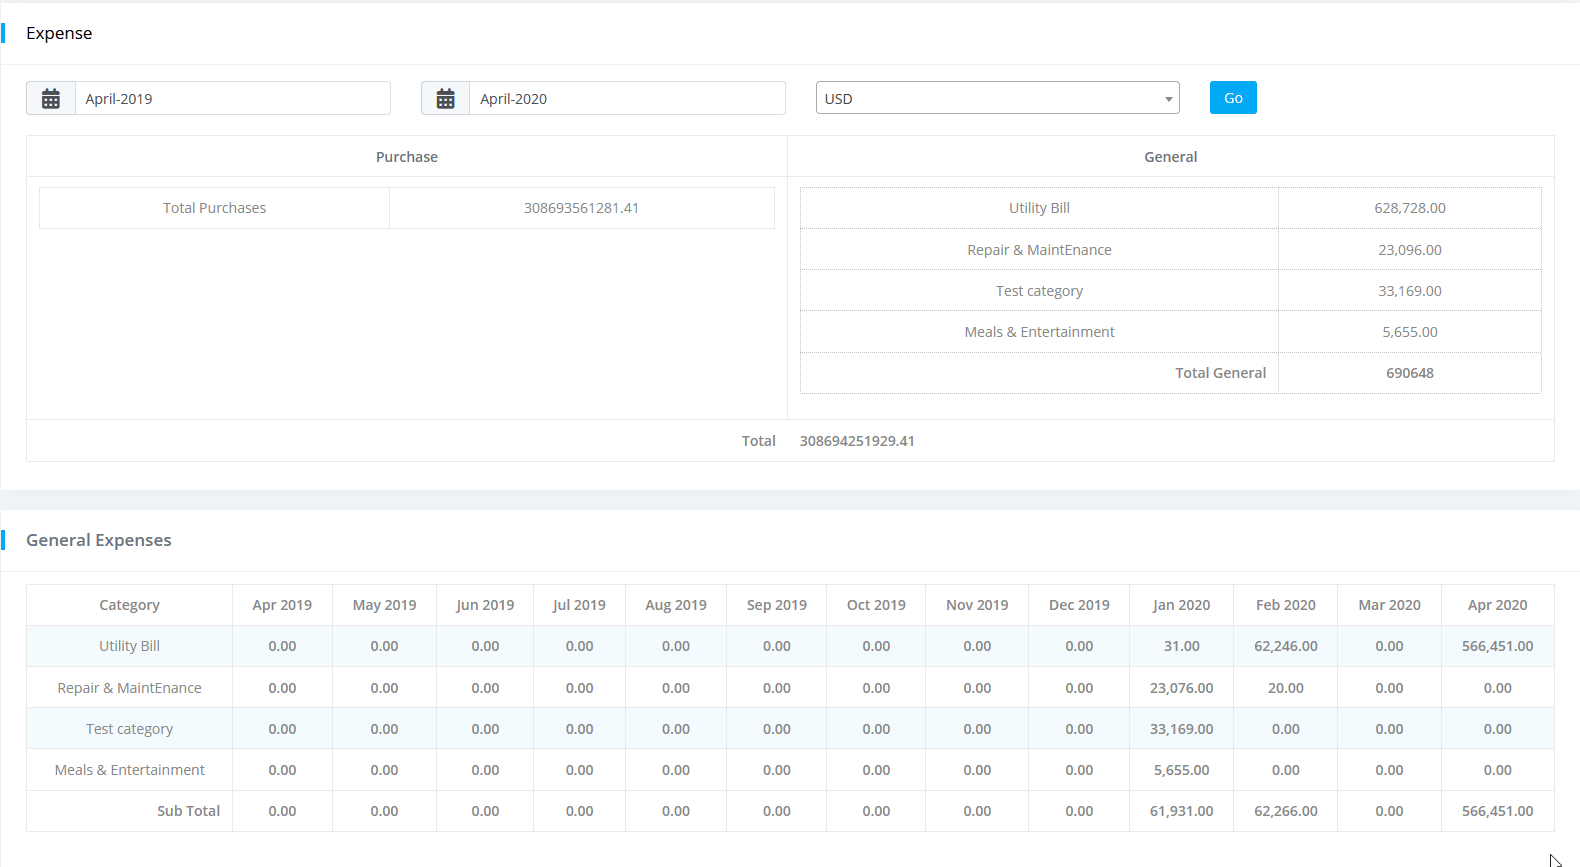Click the Meals & Entertainment Jan 2020 value 5,655.00

pos(1181,770)
